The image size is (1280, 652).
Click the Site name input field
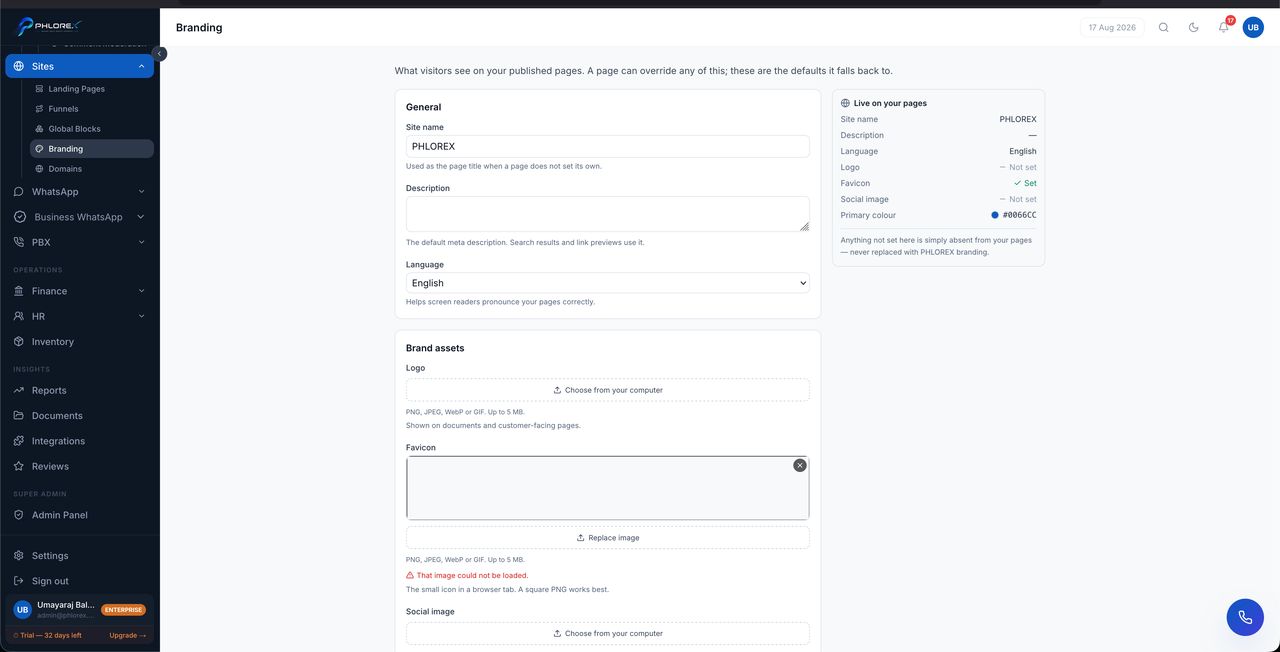point(608,146)
